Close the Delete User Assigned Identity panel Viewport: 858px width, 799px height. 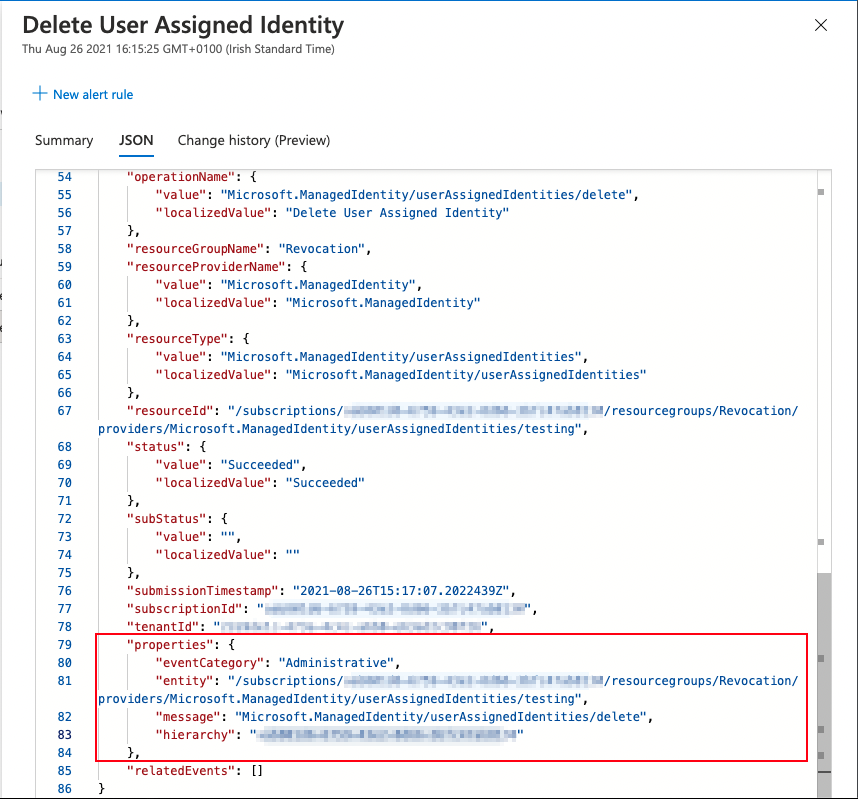(820, 25)
